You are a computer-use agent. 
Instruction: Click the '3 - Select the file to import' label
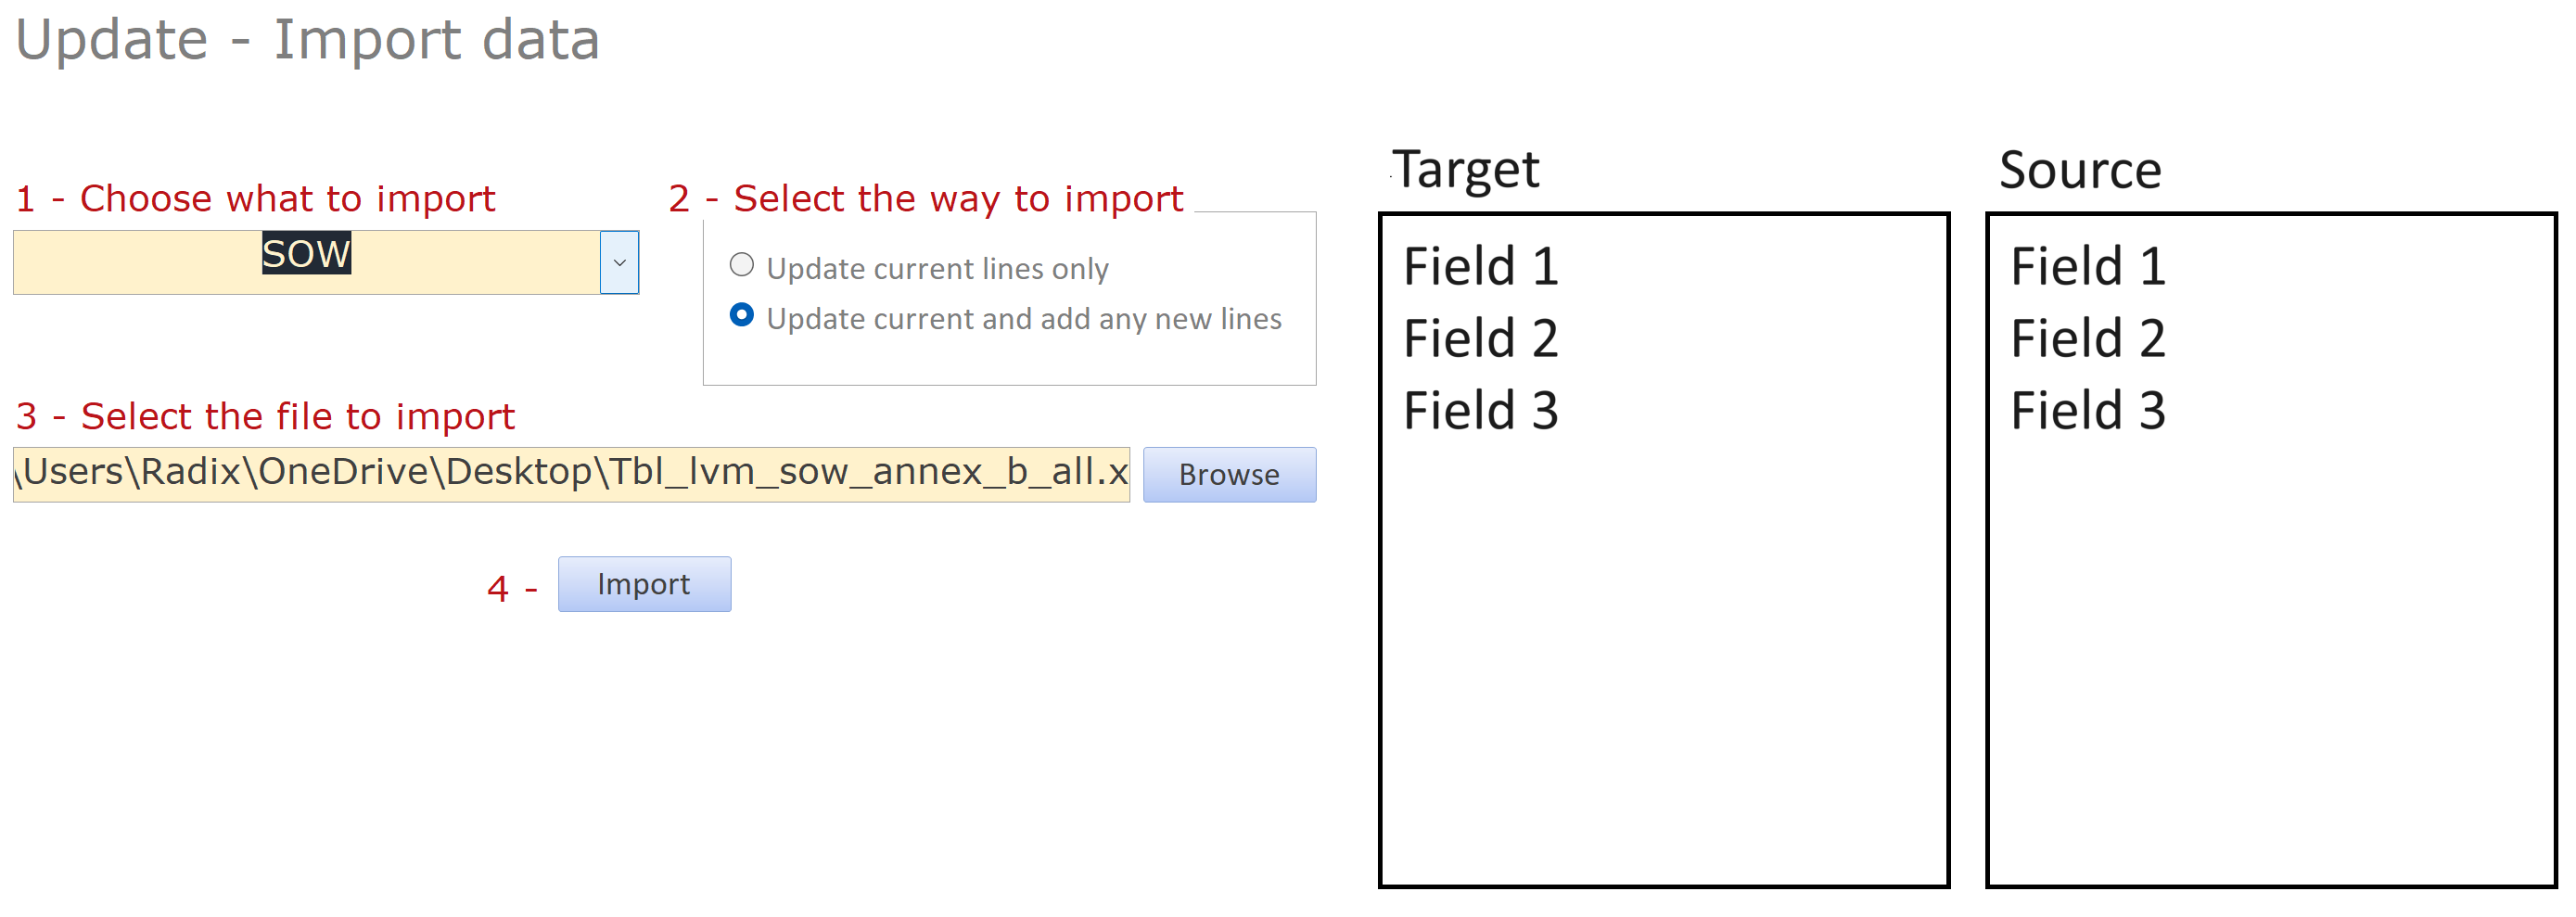click(265, 417)
